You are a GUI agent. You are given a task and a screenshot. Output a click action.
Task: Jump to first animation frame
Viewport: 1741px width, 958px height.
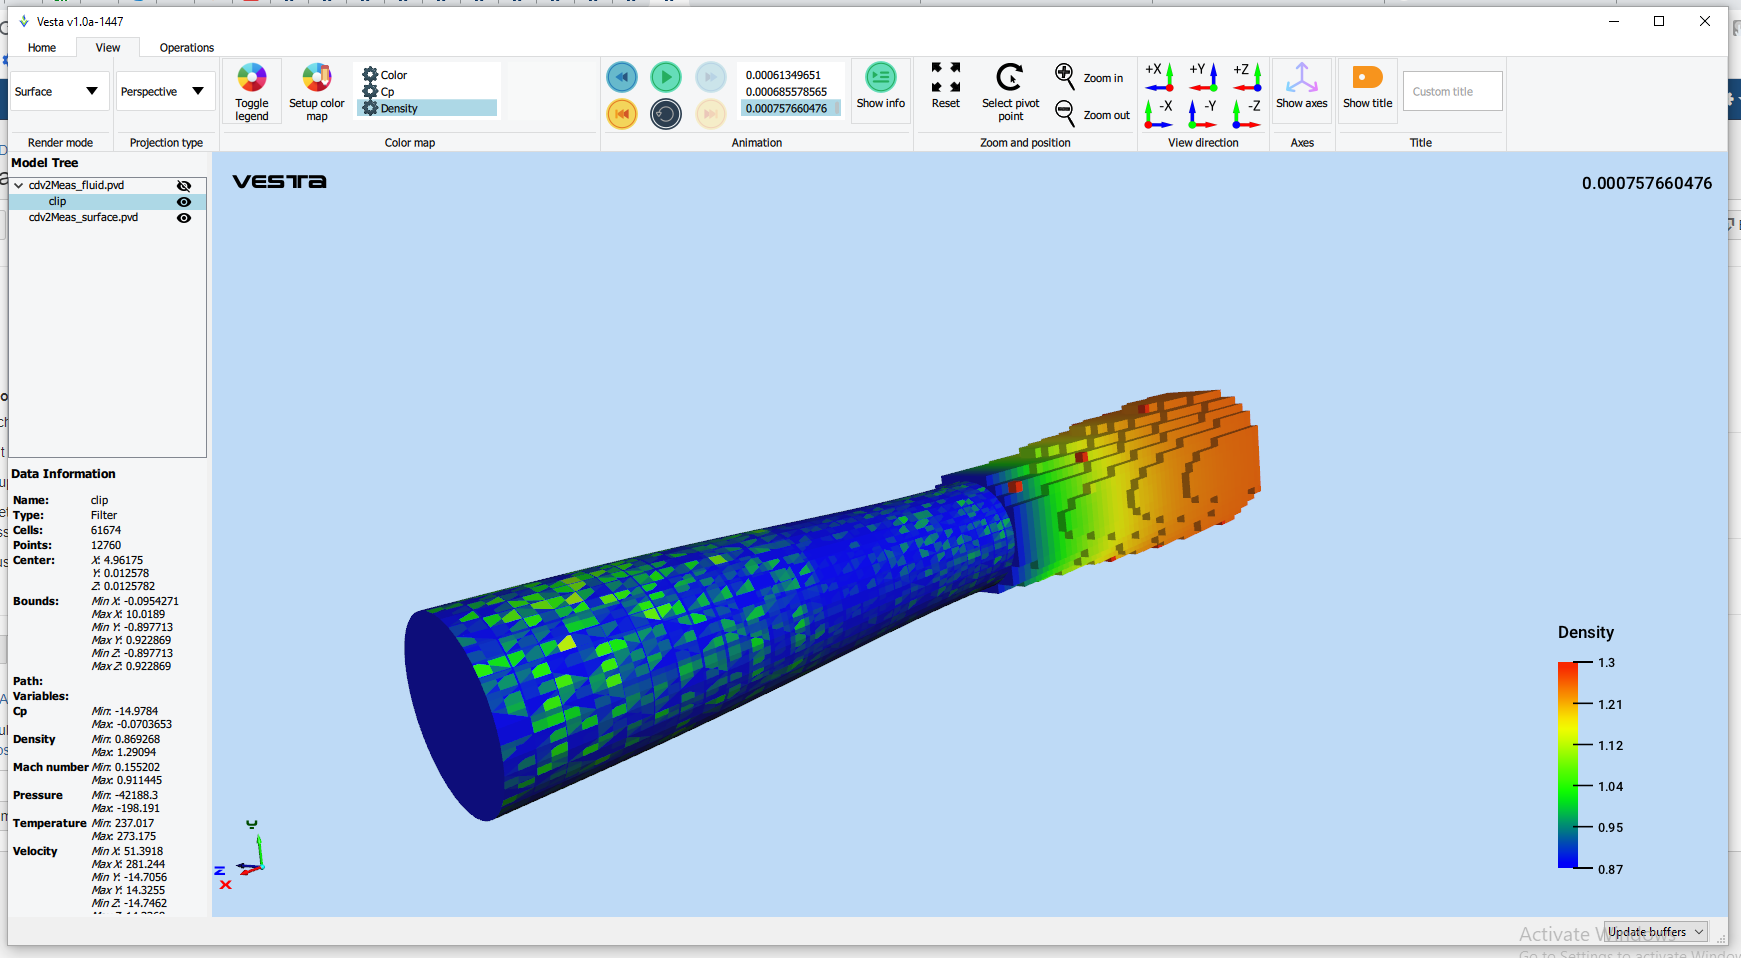[622, 114]
